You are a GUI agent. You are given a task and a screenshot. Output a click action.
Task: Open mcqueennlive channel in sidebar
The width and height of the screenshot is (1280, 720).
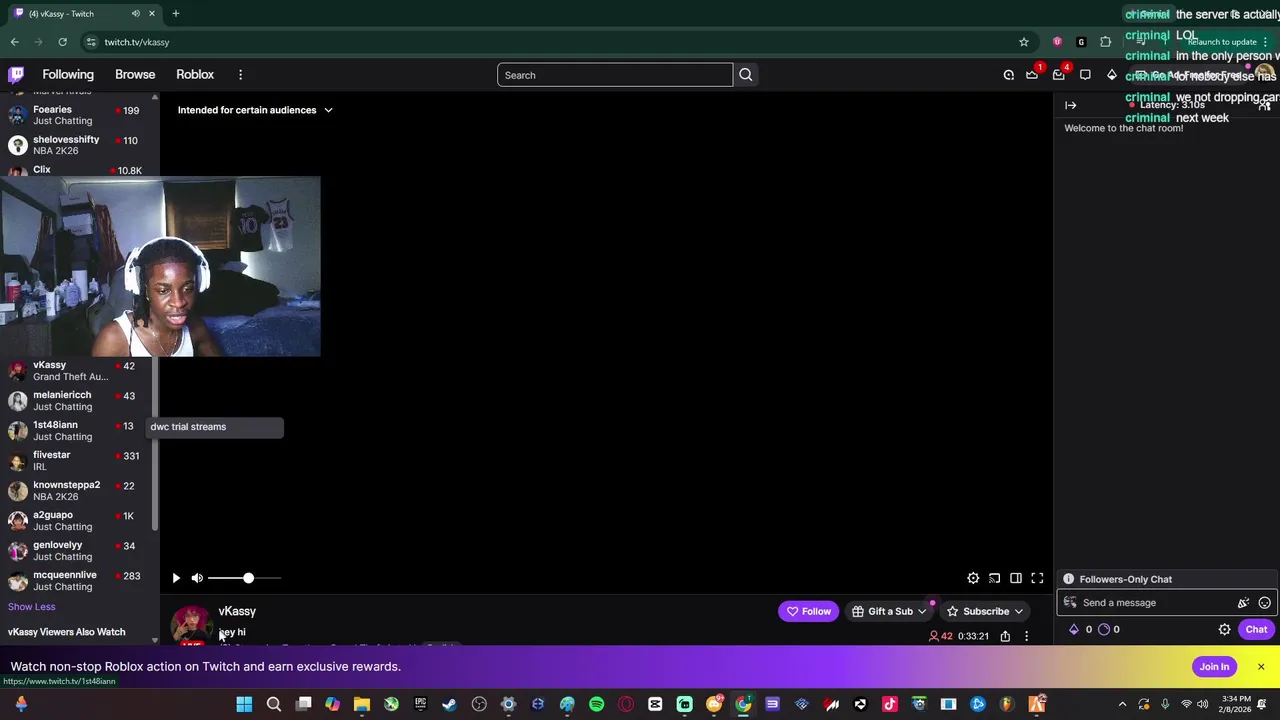[76, 581]
